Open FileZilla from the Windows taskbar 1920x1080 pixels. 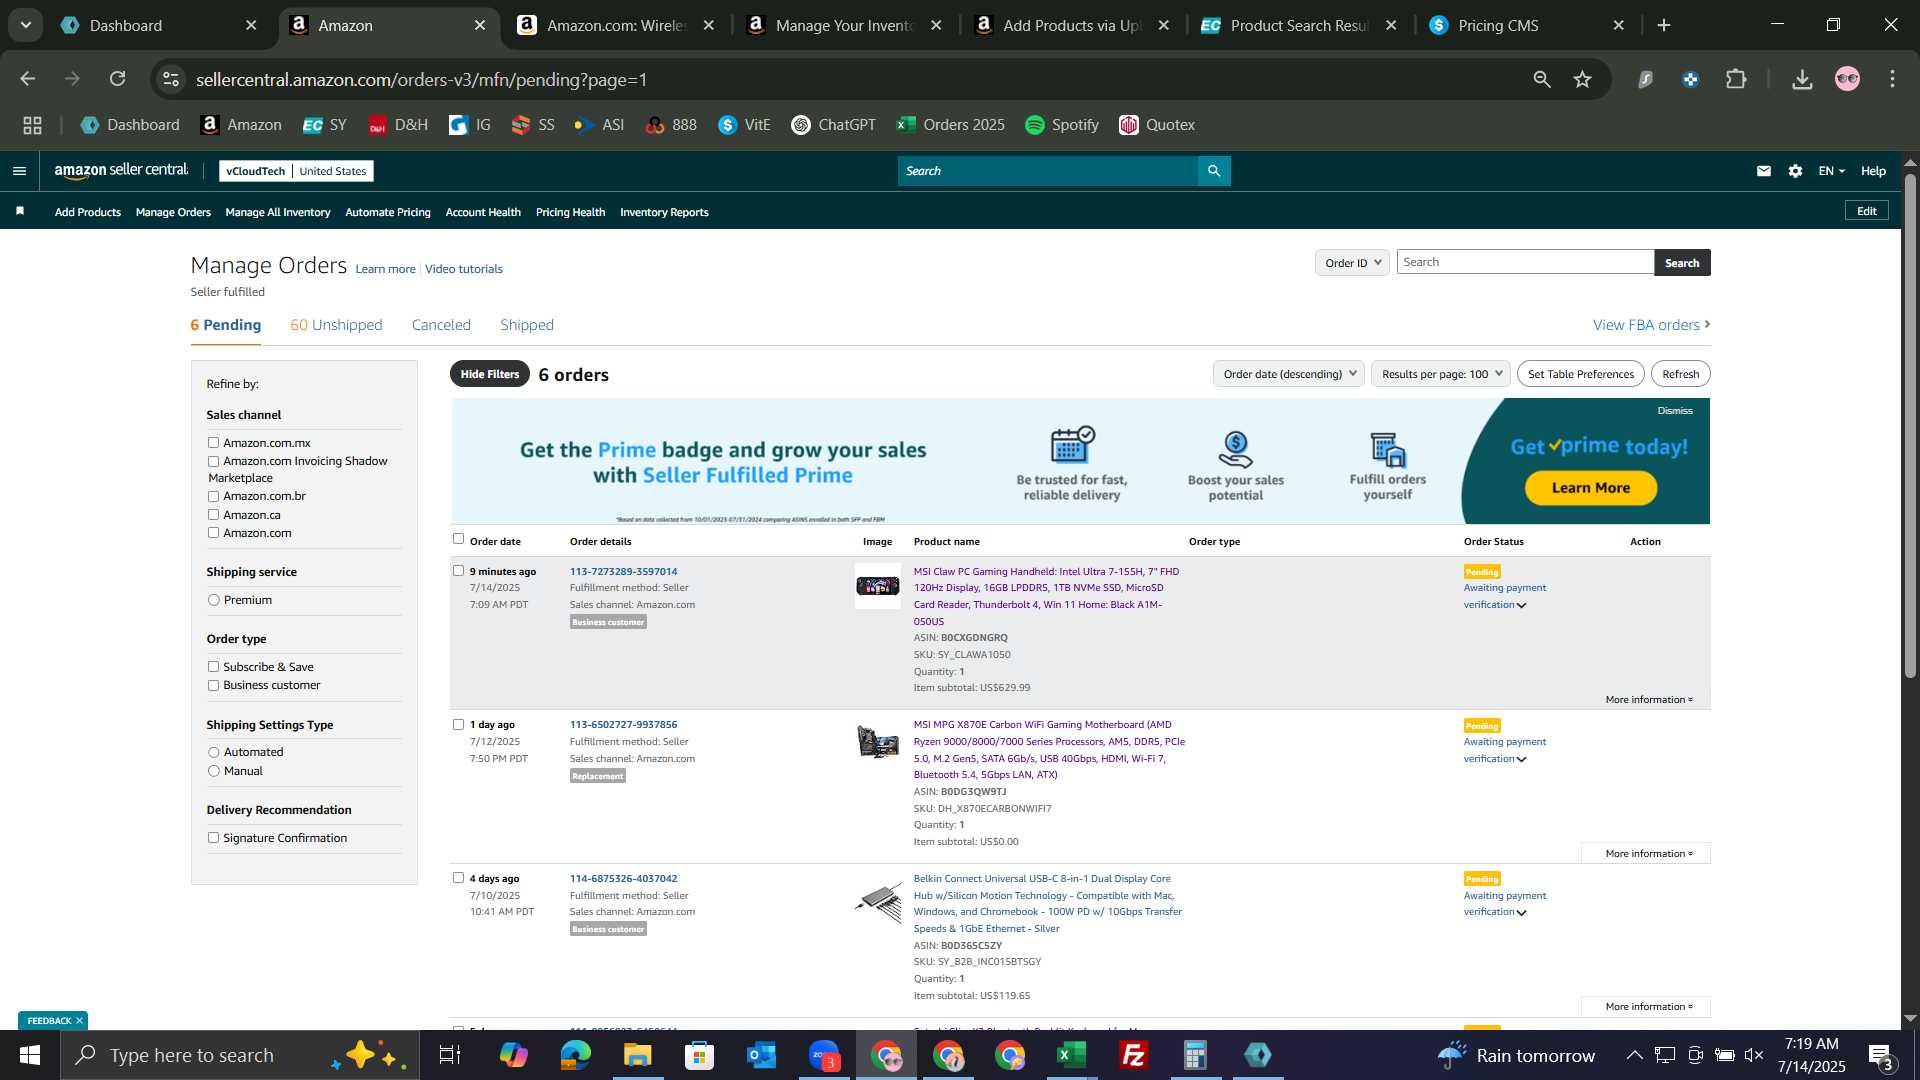1134,1055
